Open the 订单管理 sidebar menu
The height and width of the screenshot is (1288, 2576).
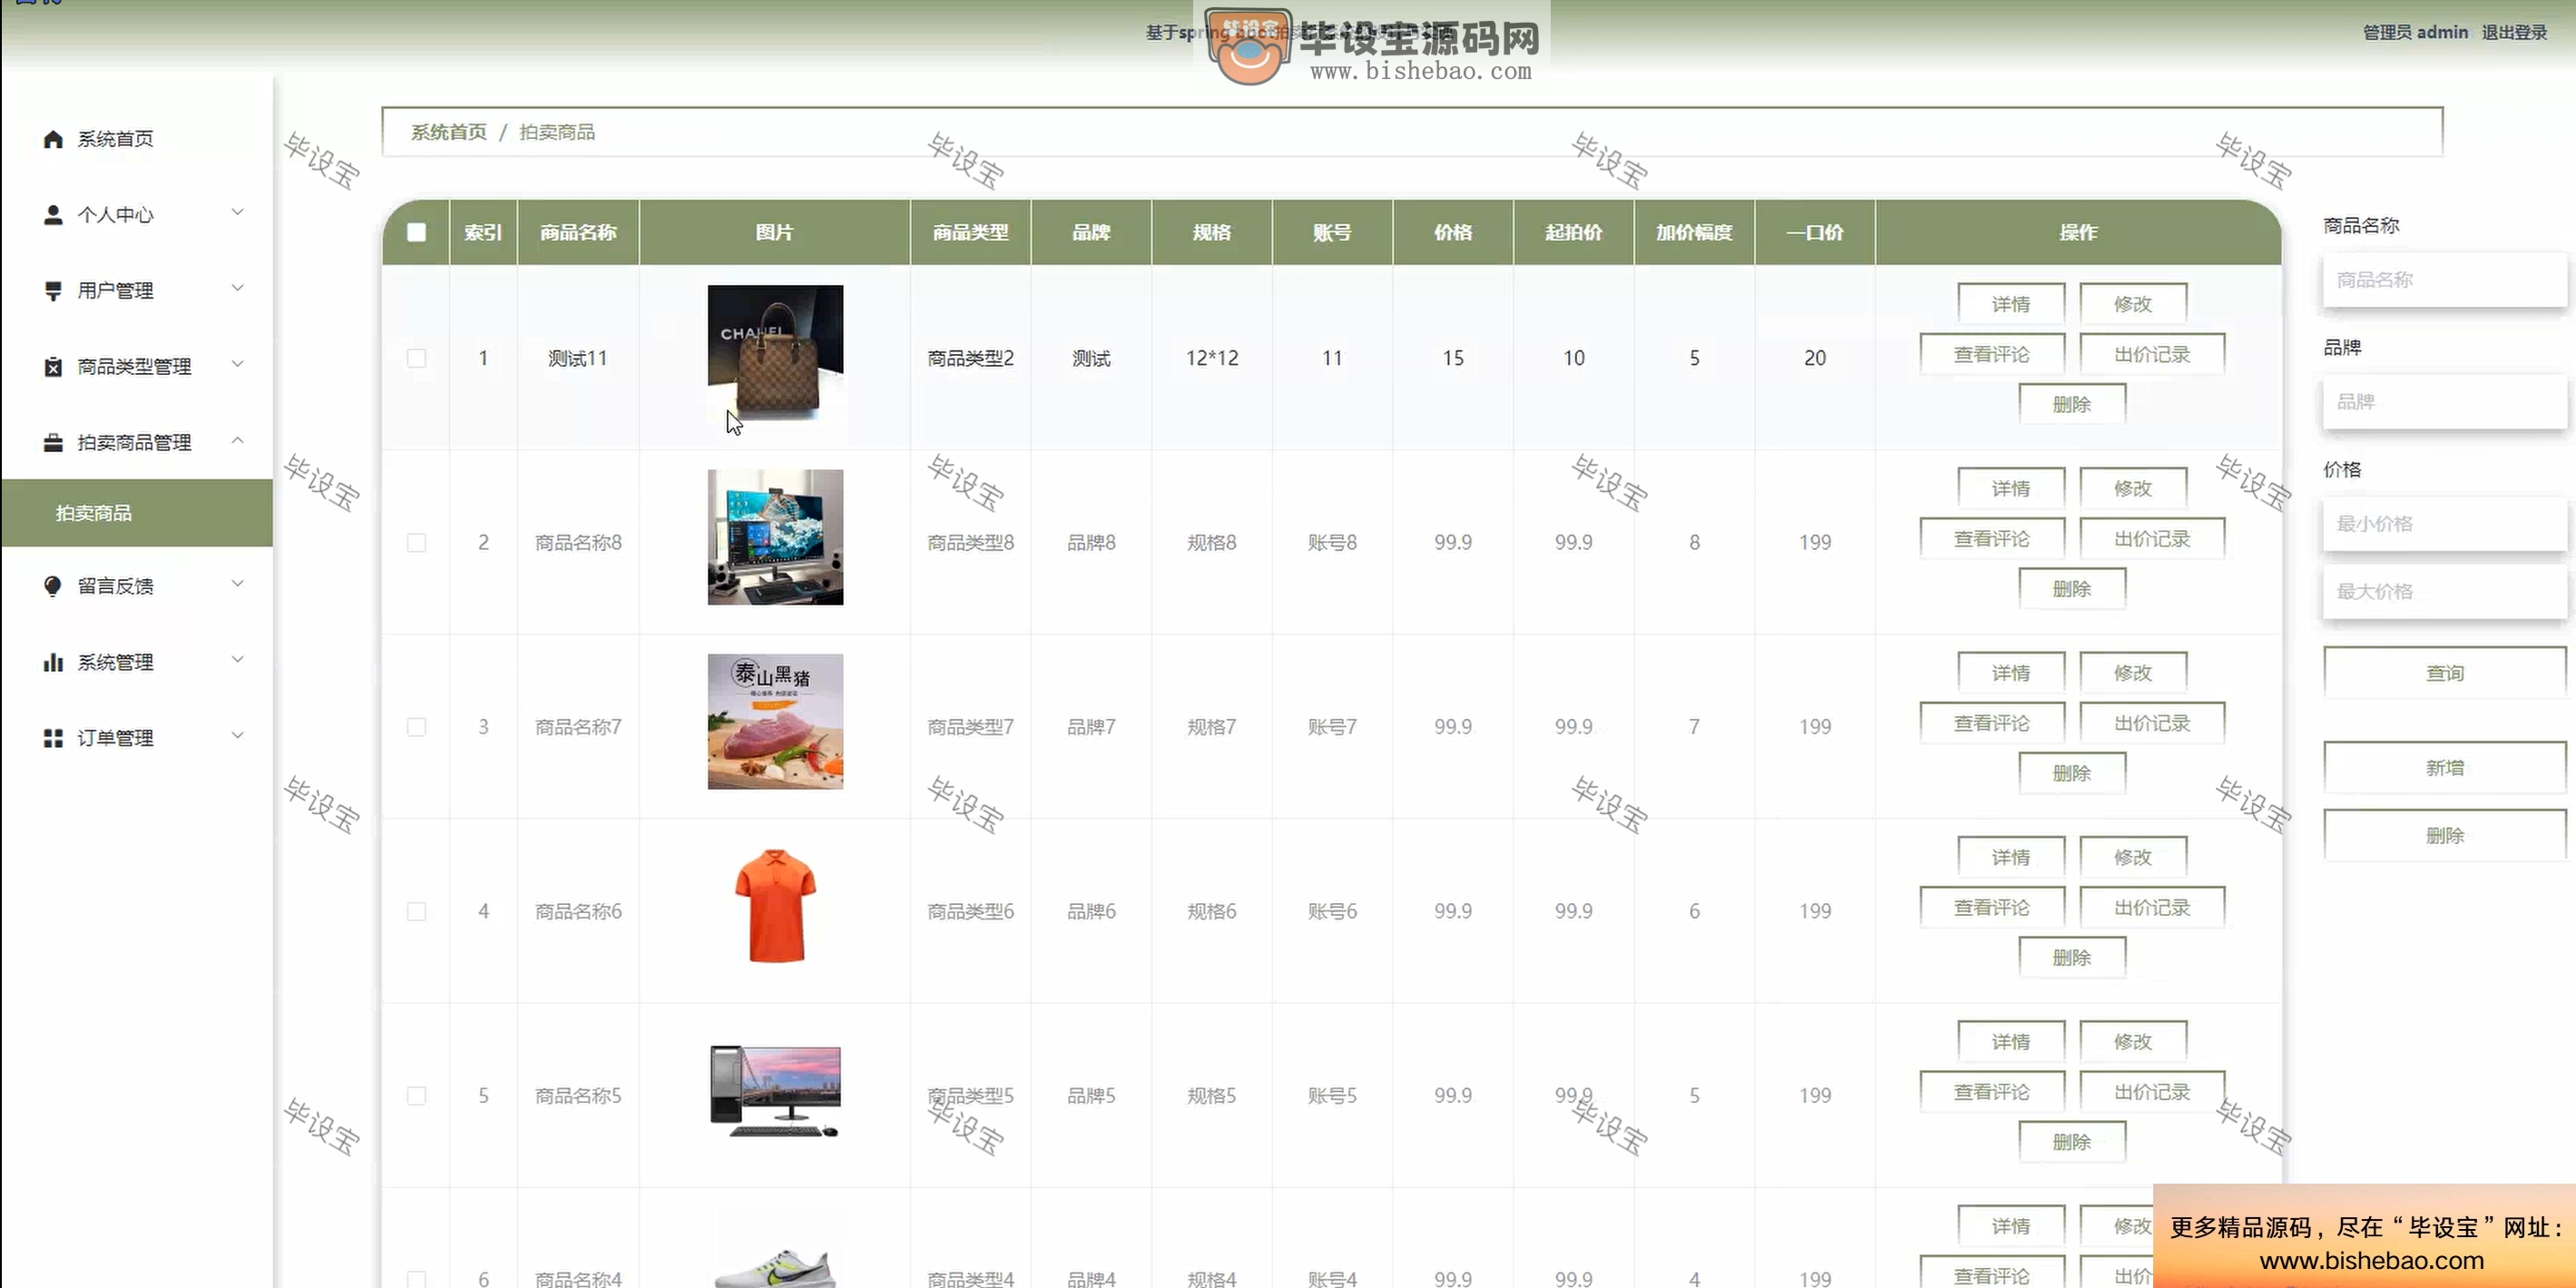pyautogui.click(x=137, y=738)
